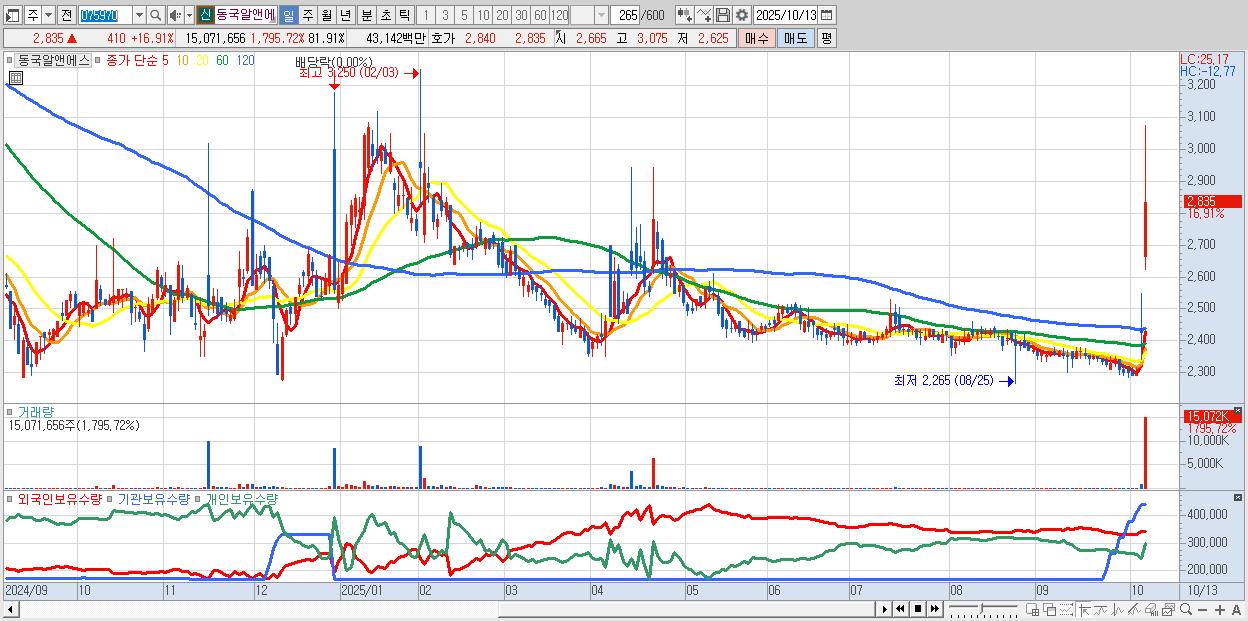
Task: Click the magnifier zoom icon at bottom
Action: 1186,610
